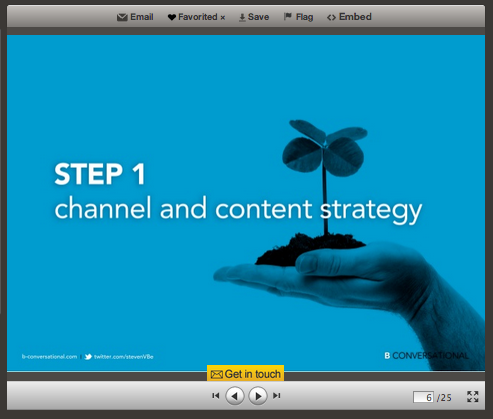Click the Email envelope icon
Image resolution: width=493 pixels, height=419 pixels.
[x=122, y=17]
